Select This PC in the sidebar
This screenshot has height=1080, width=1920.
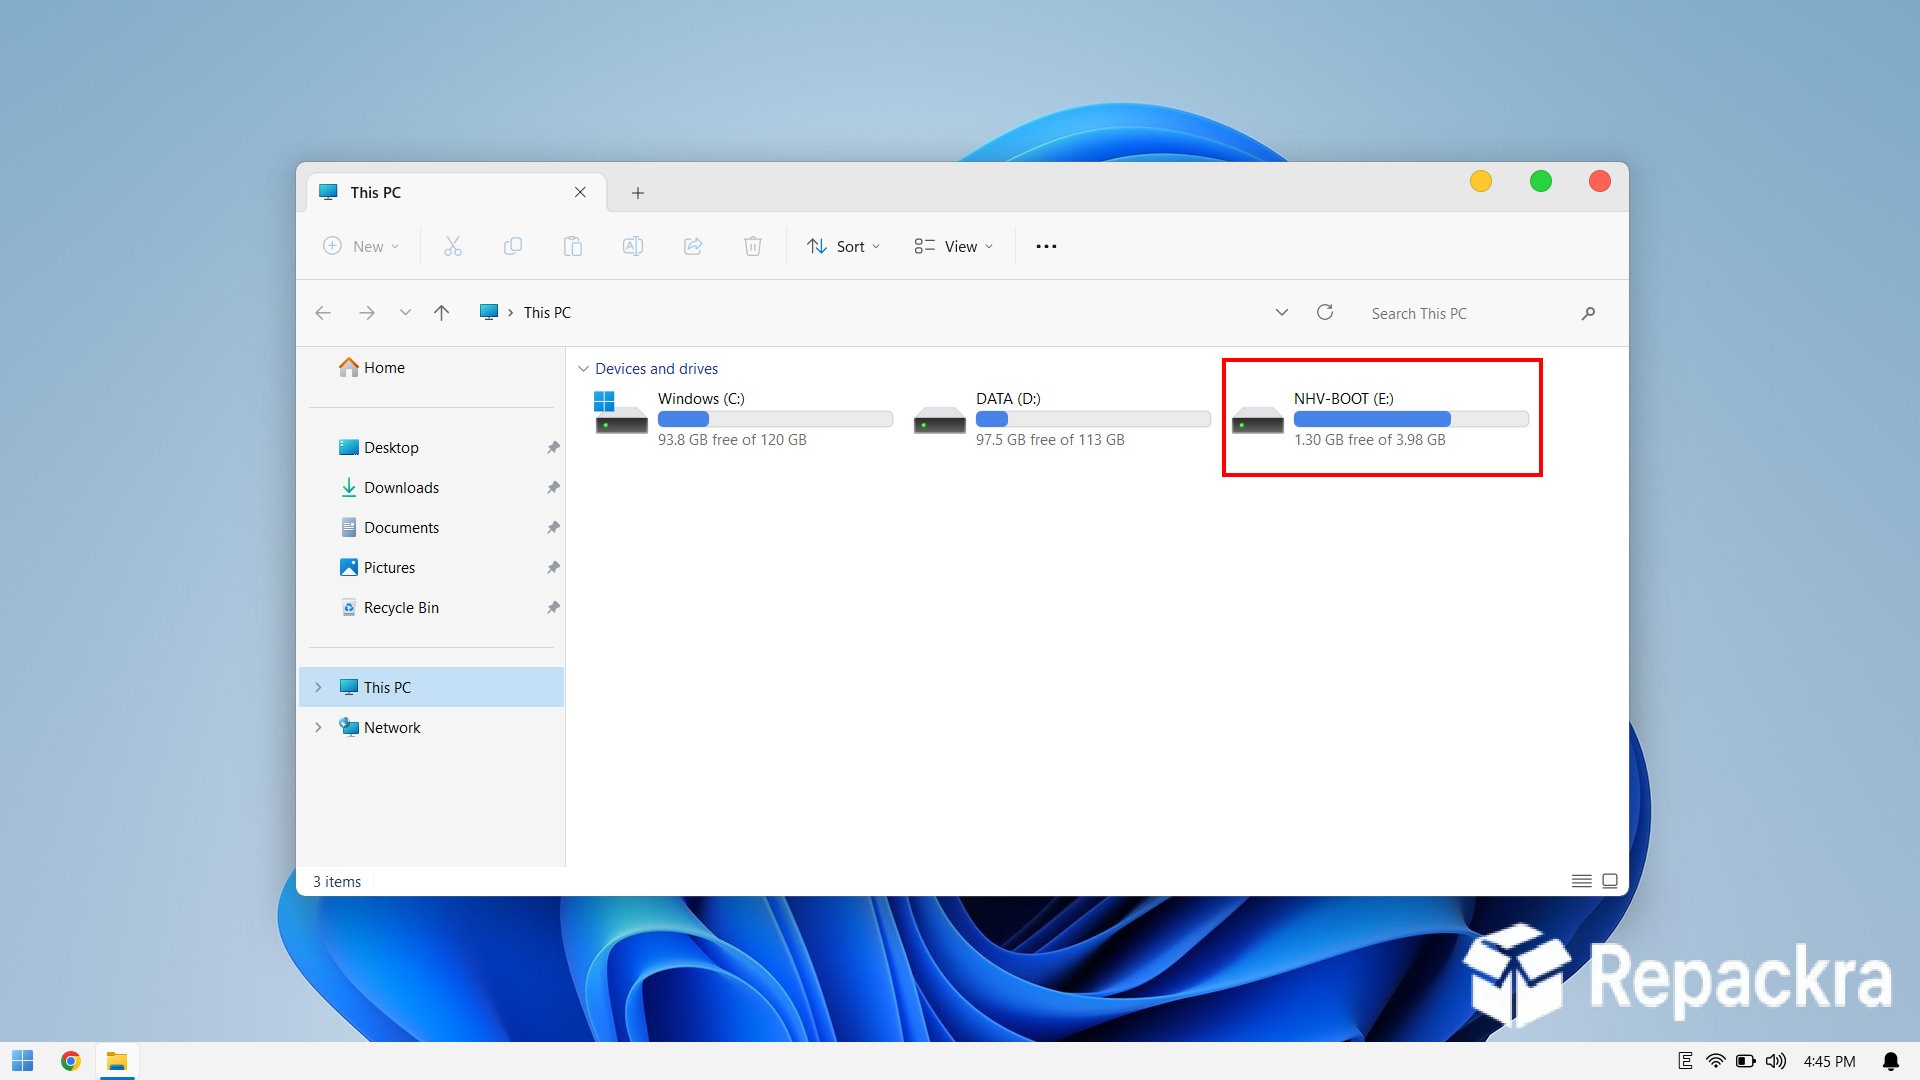click(x=431, y=687)
